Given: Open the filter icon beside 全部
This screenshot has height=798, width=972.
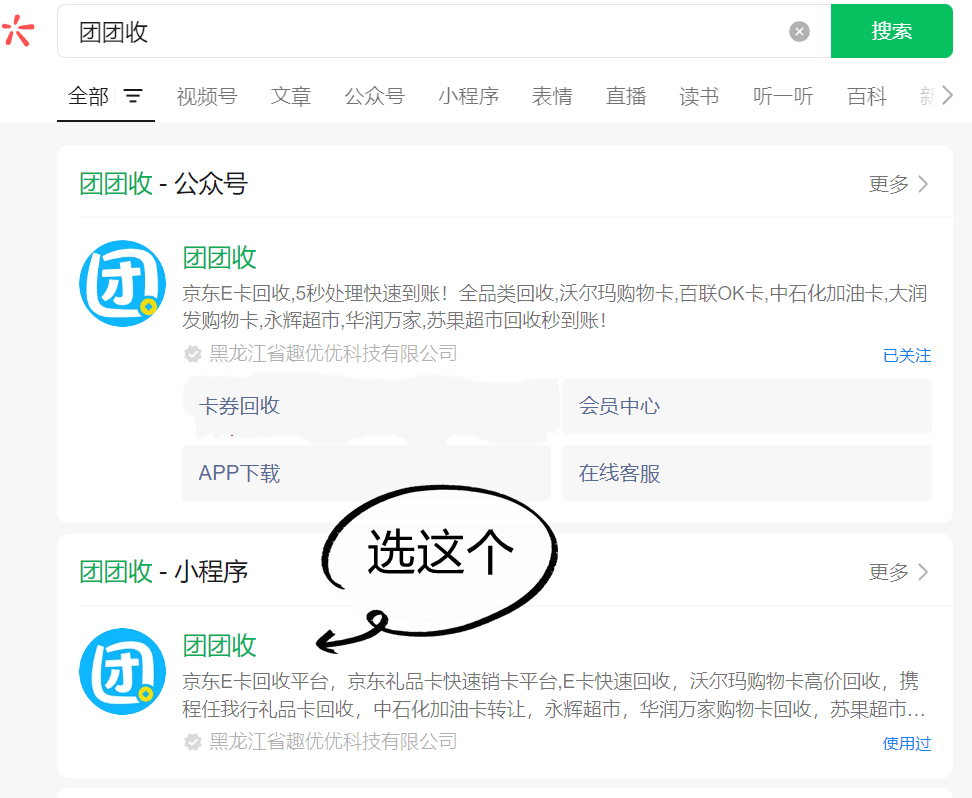Looking at the screenshot, I should pyautogui.click(x=133, y=95).
